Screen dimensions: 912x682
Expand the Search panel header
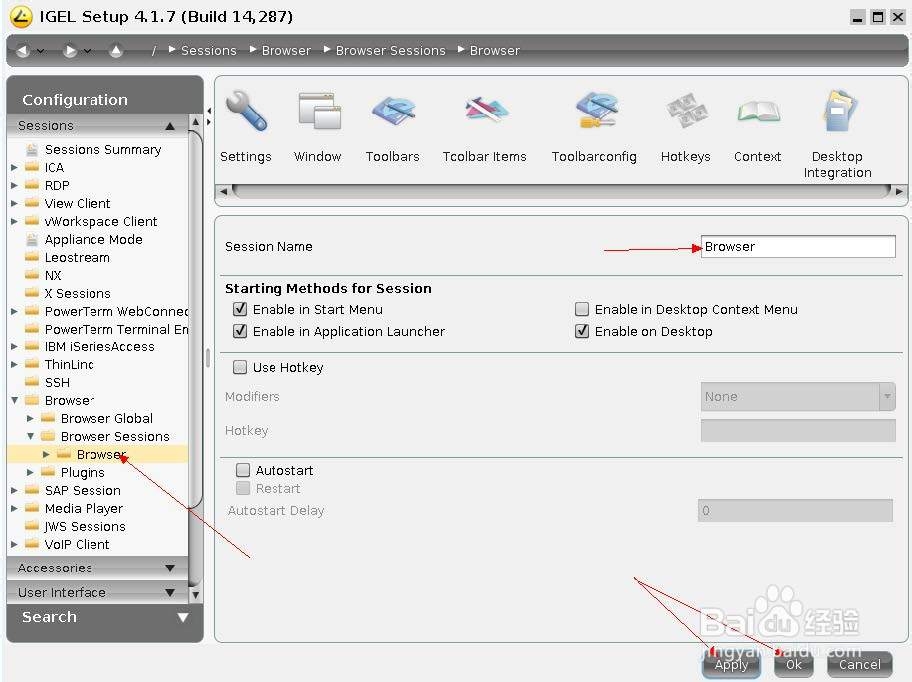pos(105,617)
